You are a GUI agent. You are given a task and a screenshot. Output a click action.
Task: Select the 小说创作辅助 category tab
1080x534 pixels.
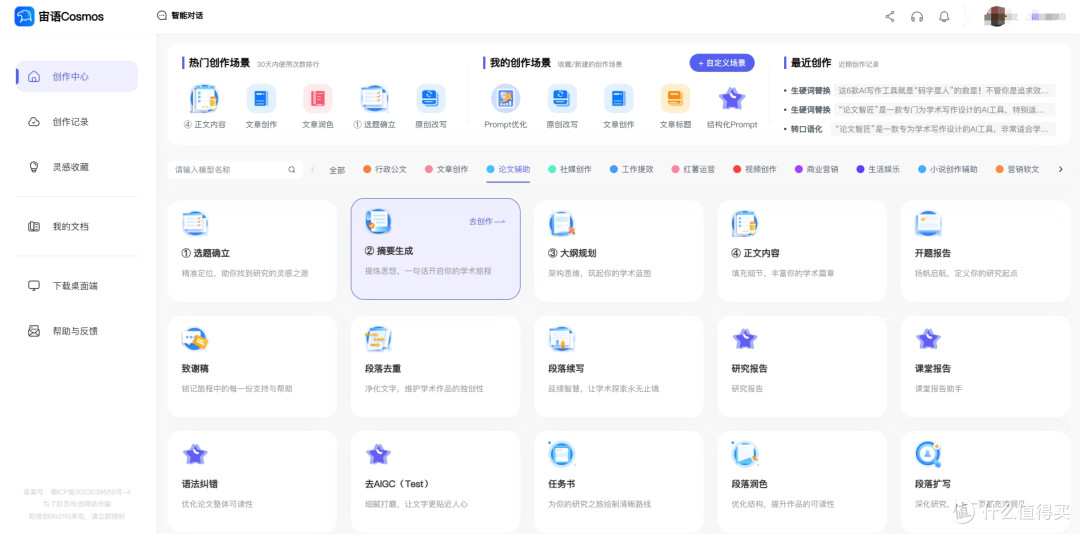948,169
